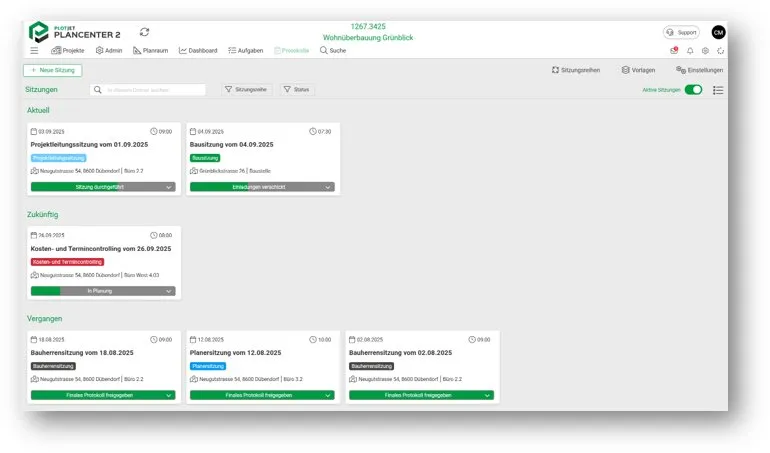This screenshot has width=770, height=453.
Task: Open Suche in the navigation bar
Action: coord(333,51)
